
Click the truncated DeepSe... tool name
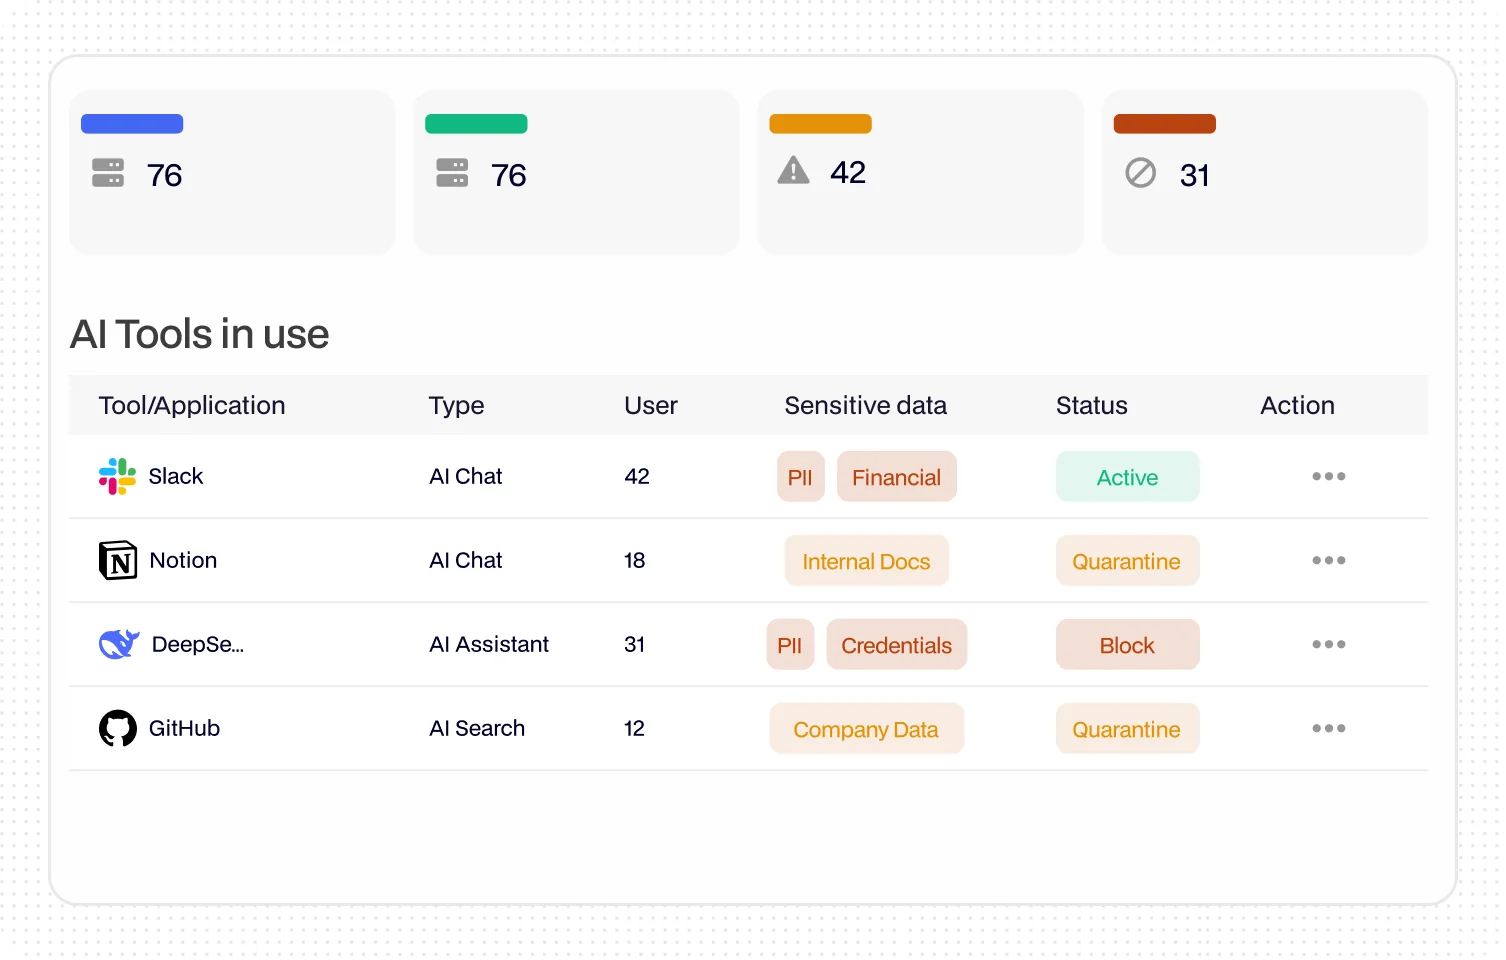coord(198,644)
